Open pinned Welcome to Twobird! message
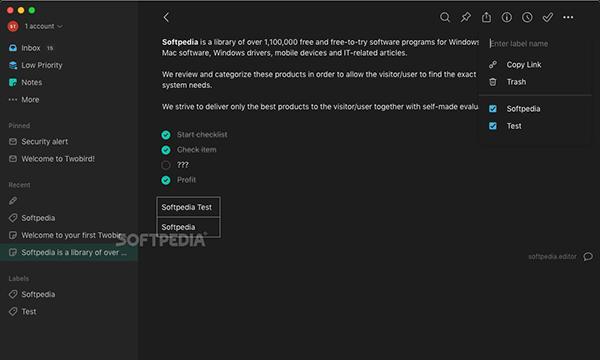 [58, 159]
